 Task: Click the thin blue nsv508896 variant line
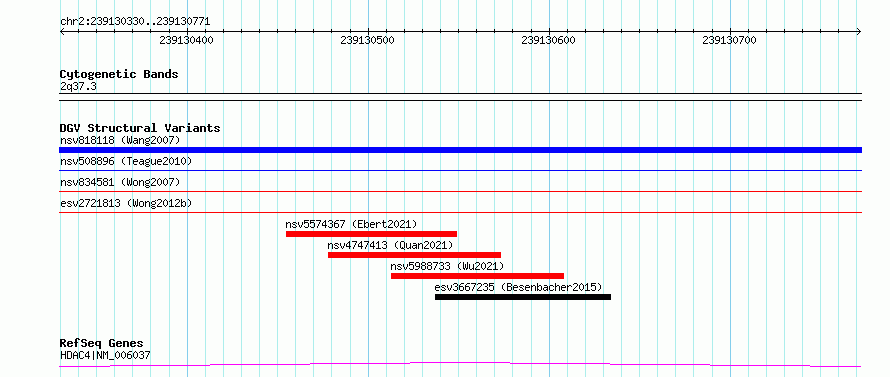(460, 170)
